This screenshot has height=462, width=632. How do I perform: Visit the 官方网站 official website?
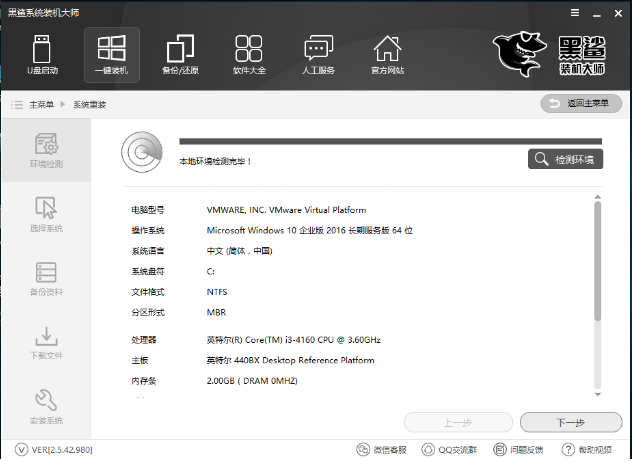(x=387, y=55)
